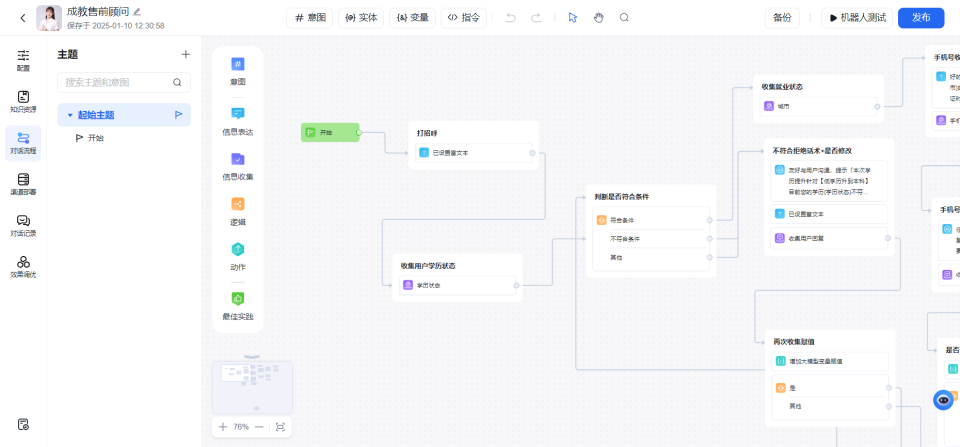
Task: Click the blue 发布 publish button
Action: point(920,18)
